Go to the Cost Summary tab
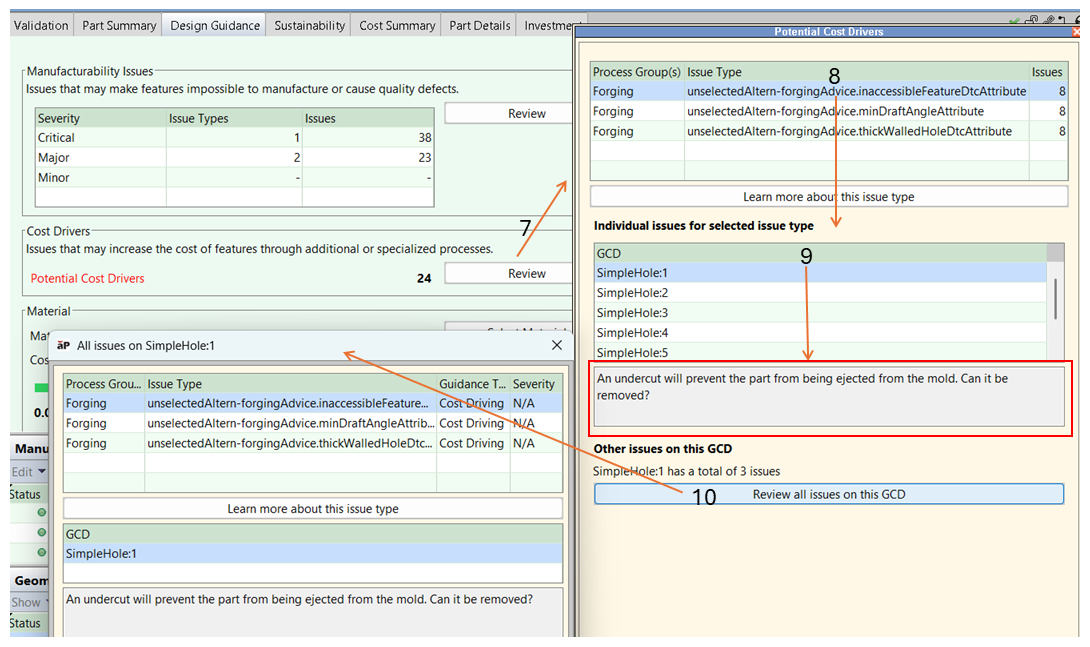This screenshot has height=647, width=1090. click(x=397, y=25)
